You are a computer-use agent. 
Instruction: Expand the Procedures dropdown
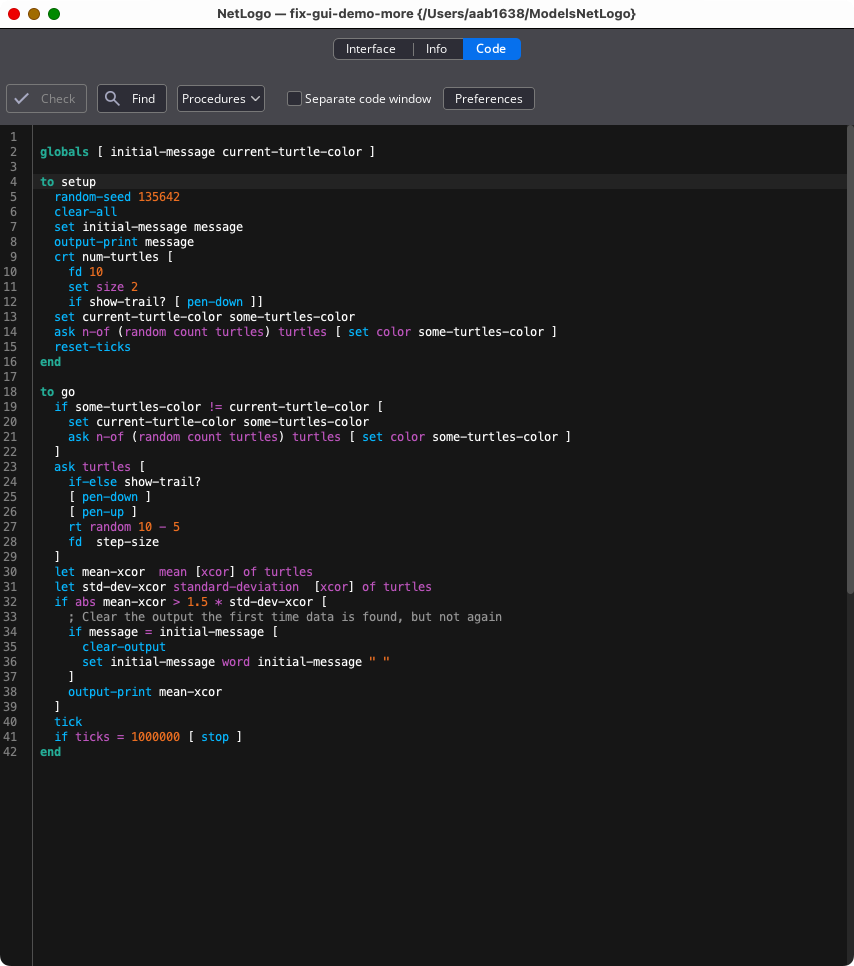[220, 99]
